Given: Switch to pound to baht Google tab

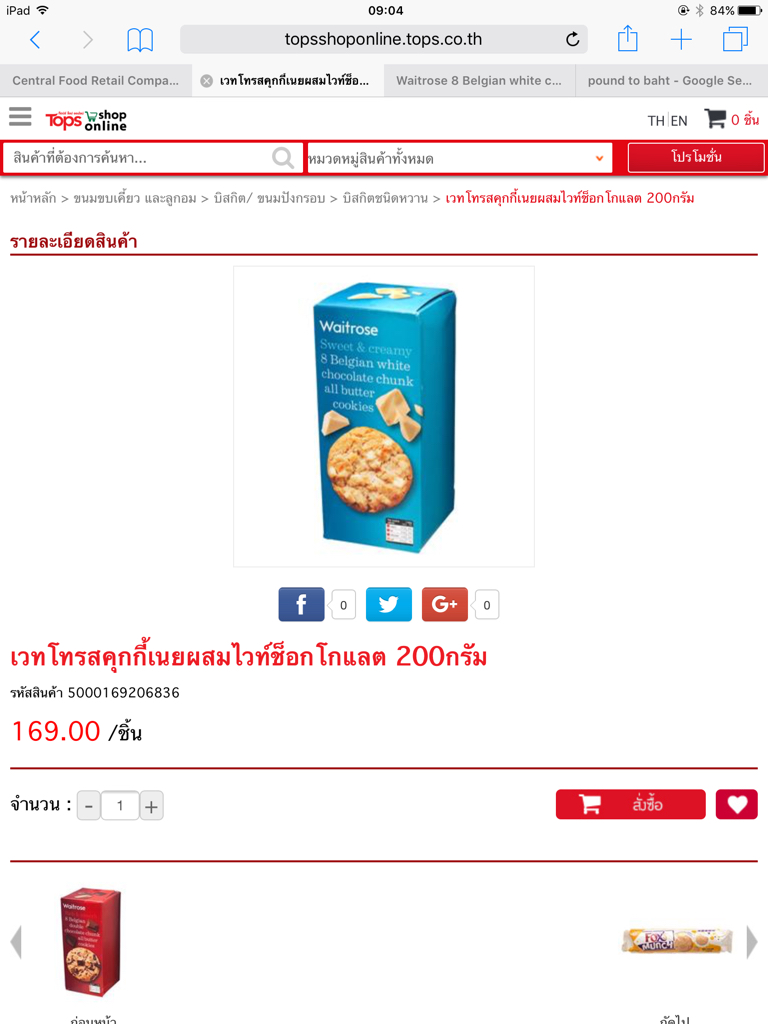Looking at the screenshot, I should coord(671,81).
